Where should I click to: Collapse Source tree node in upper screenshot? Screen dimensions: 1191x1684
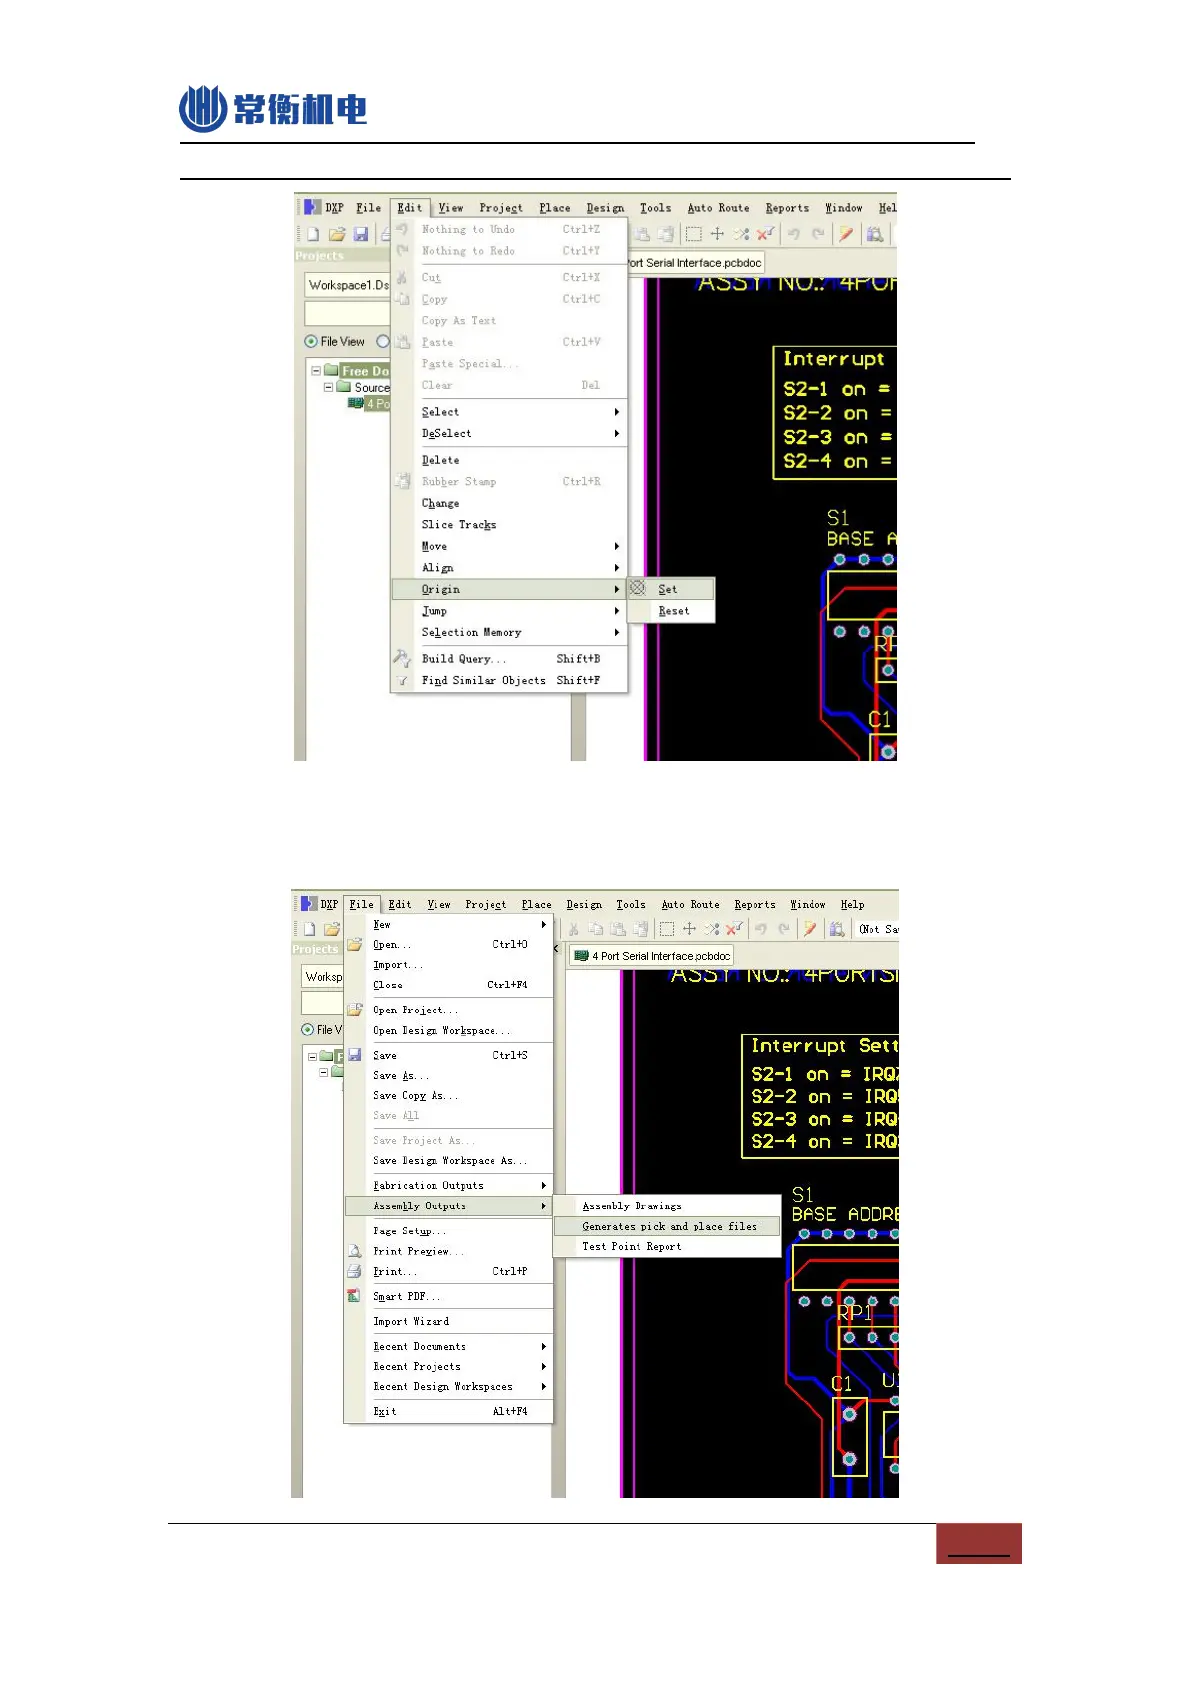click(328, 387)
